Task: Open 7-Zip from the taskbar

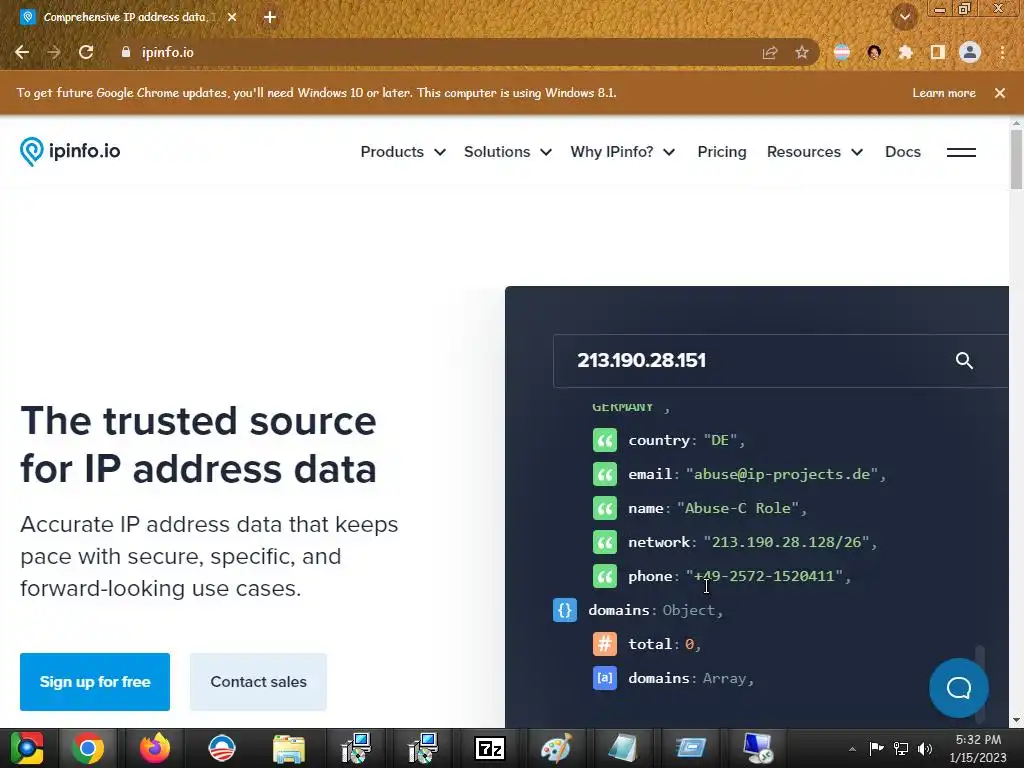Action: [x=490, y=748]
